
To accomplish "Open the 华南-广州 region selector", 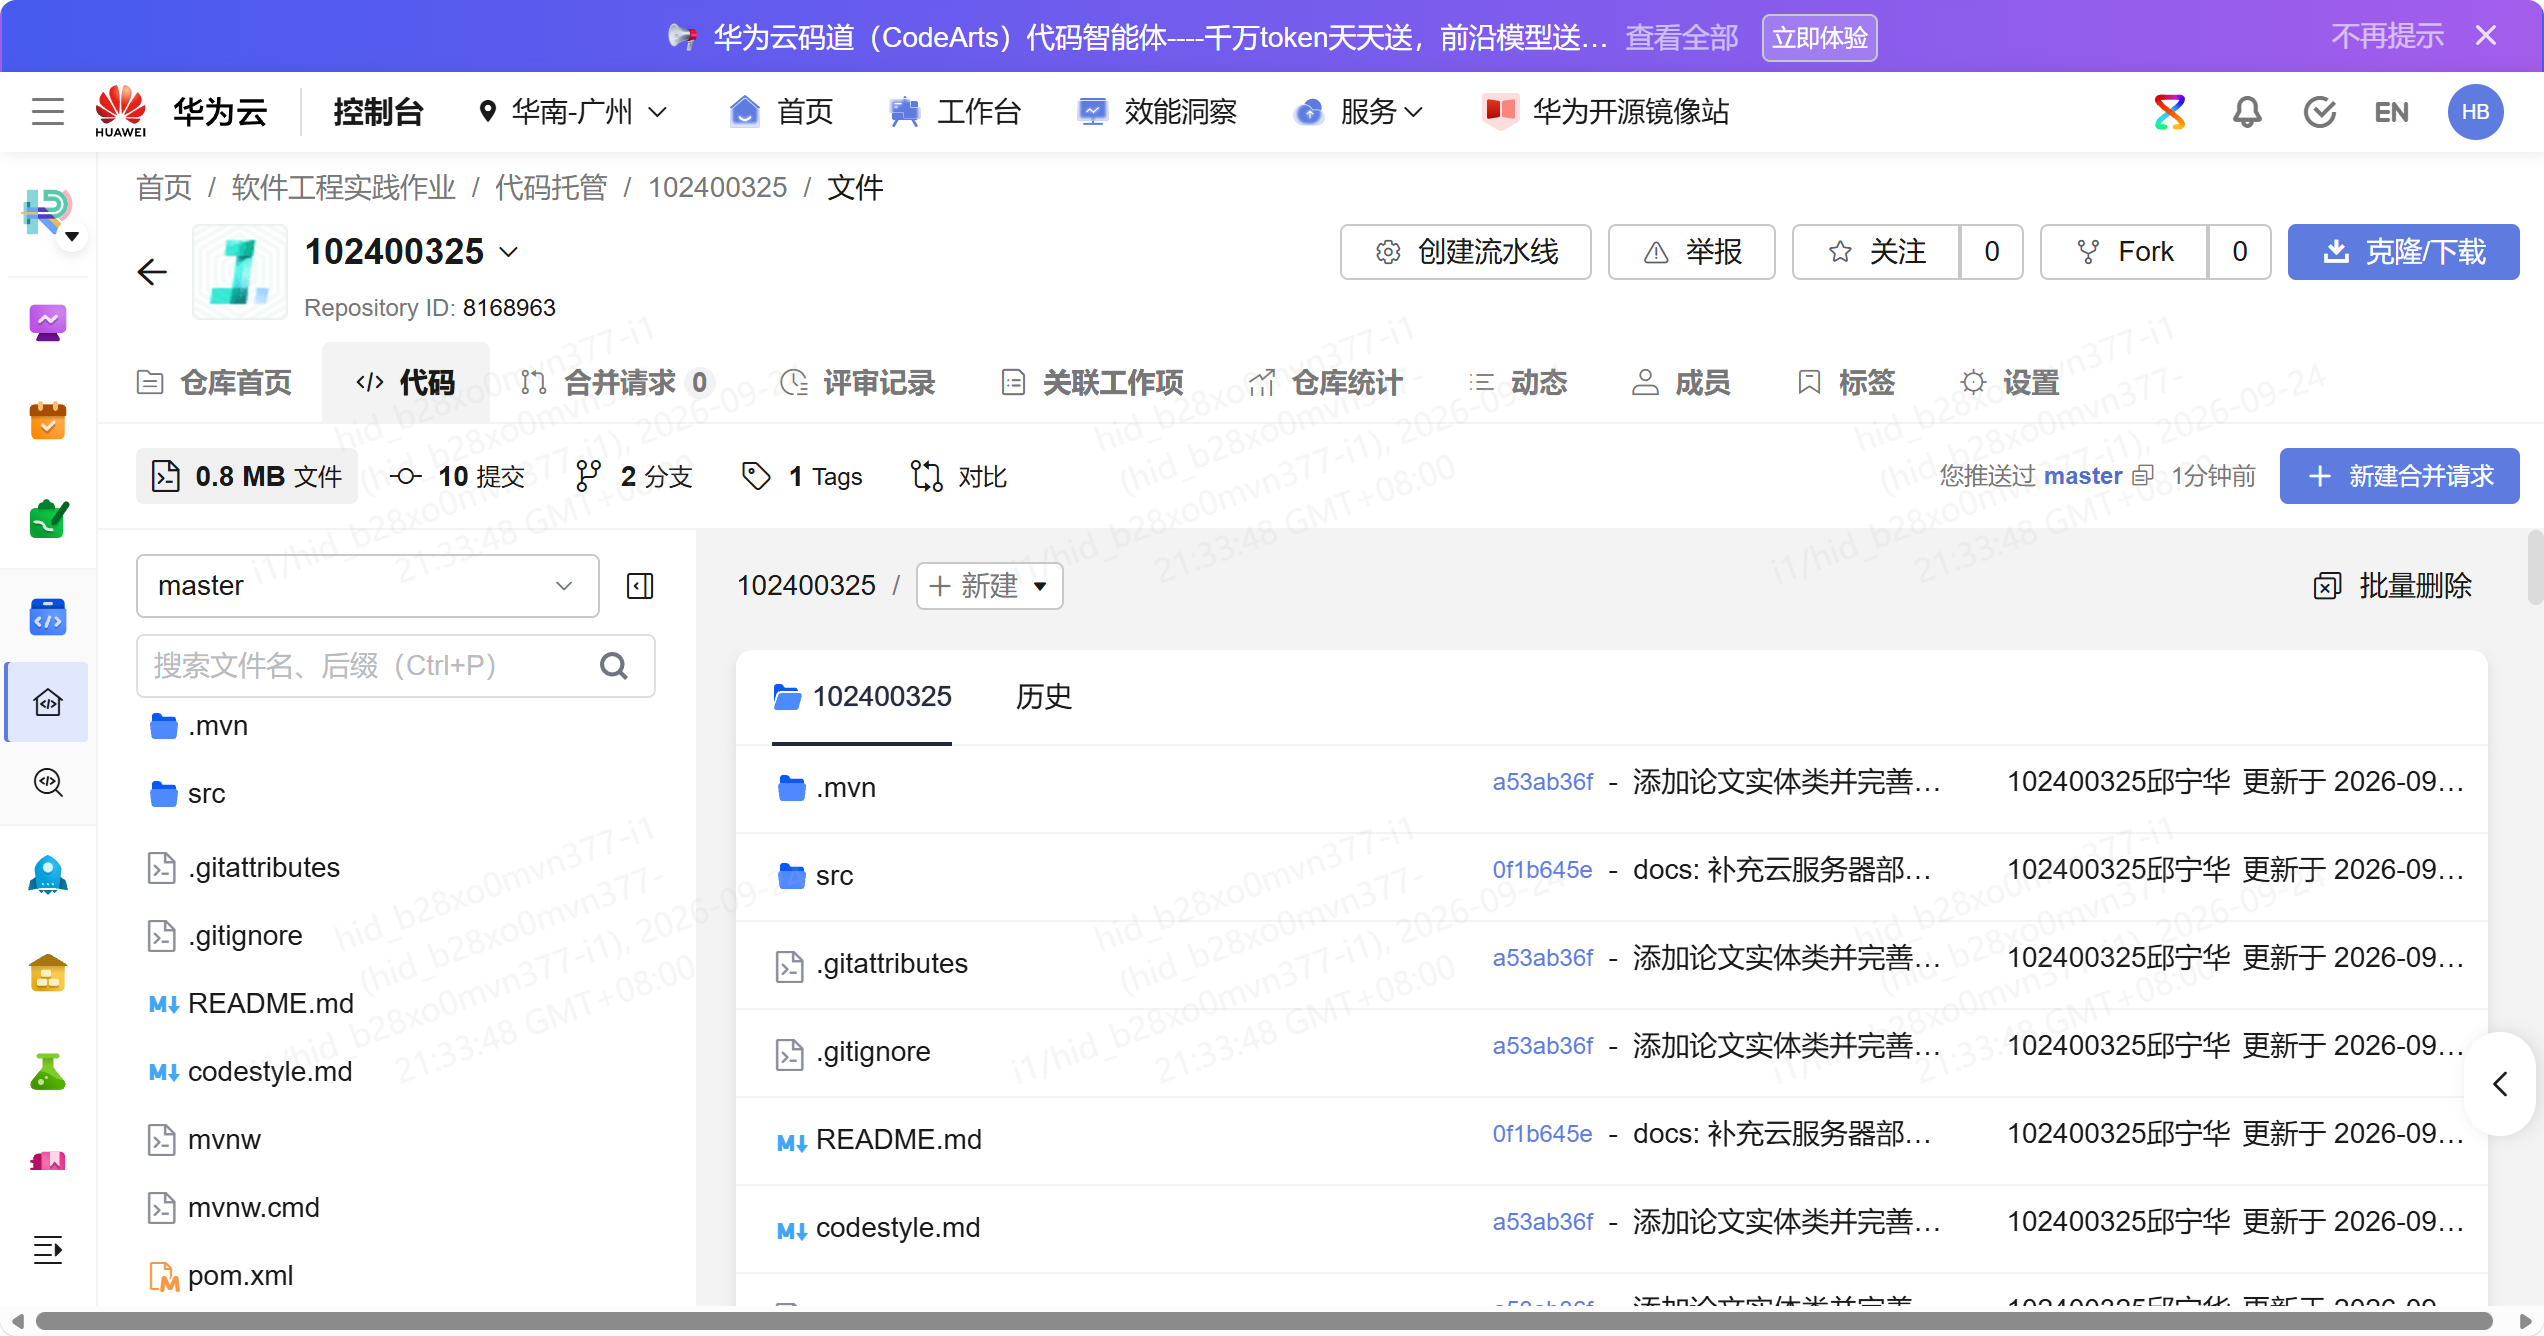I will pos(572,112).
